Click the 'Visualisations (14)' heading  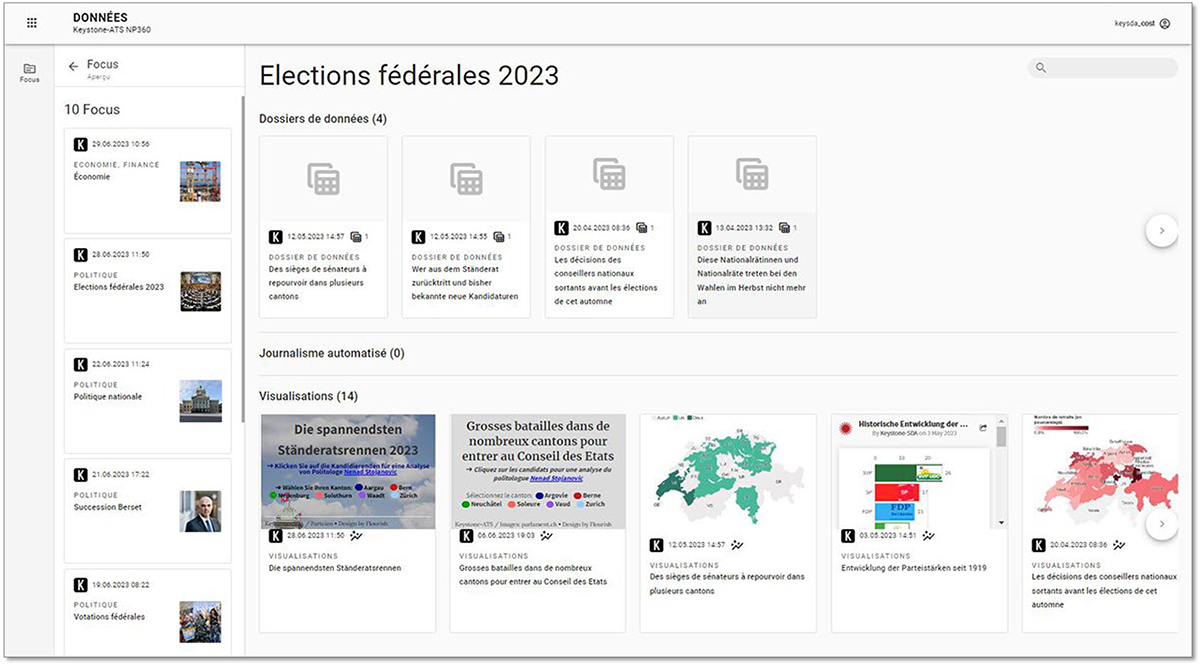pos(308,396)
